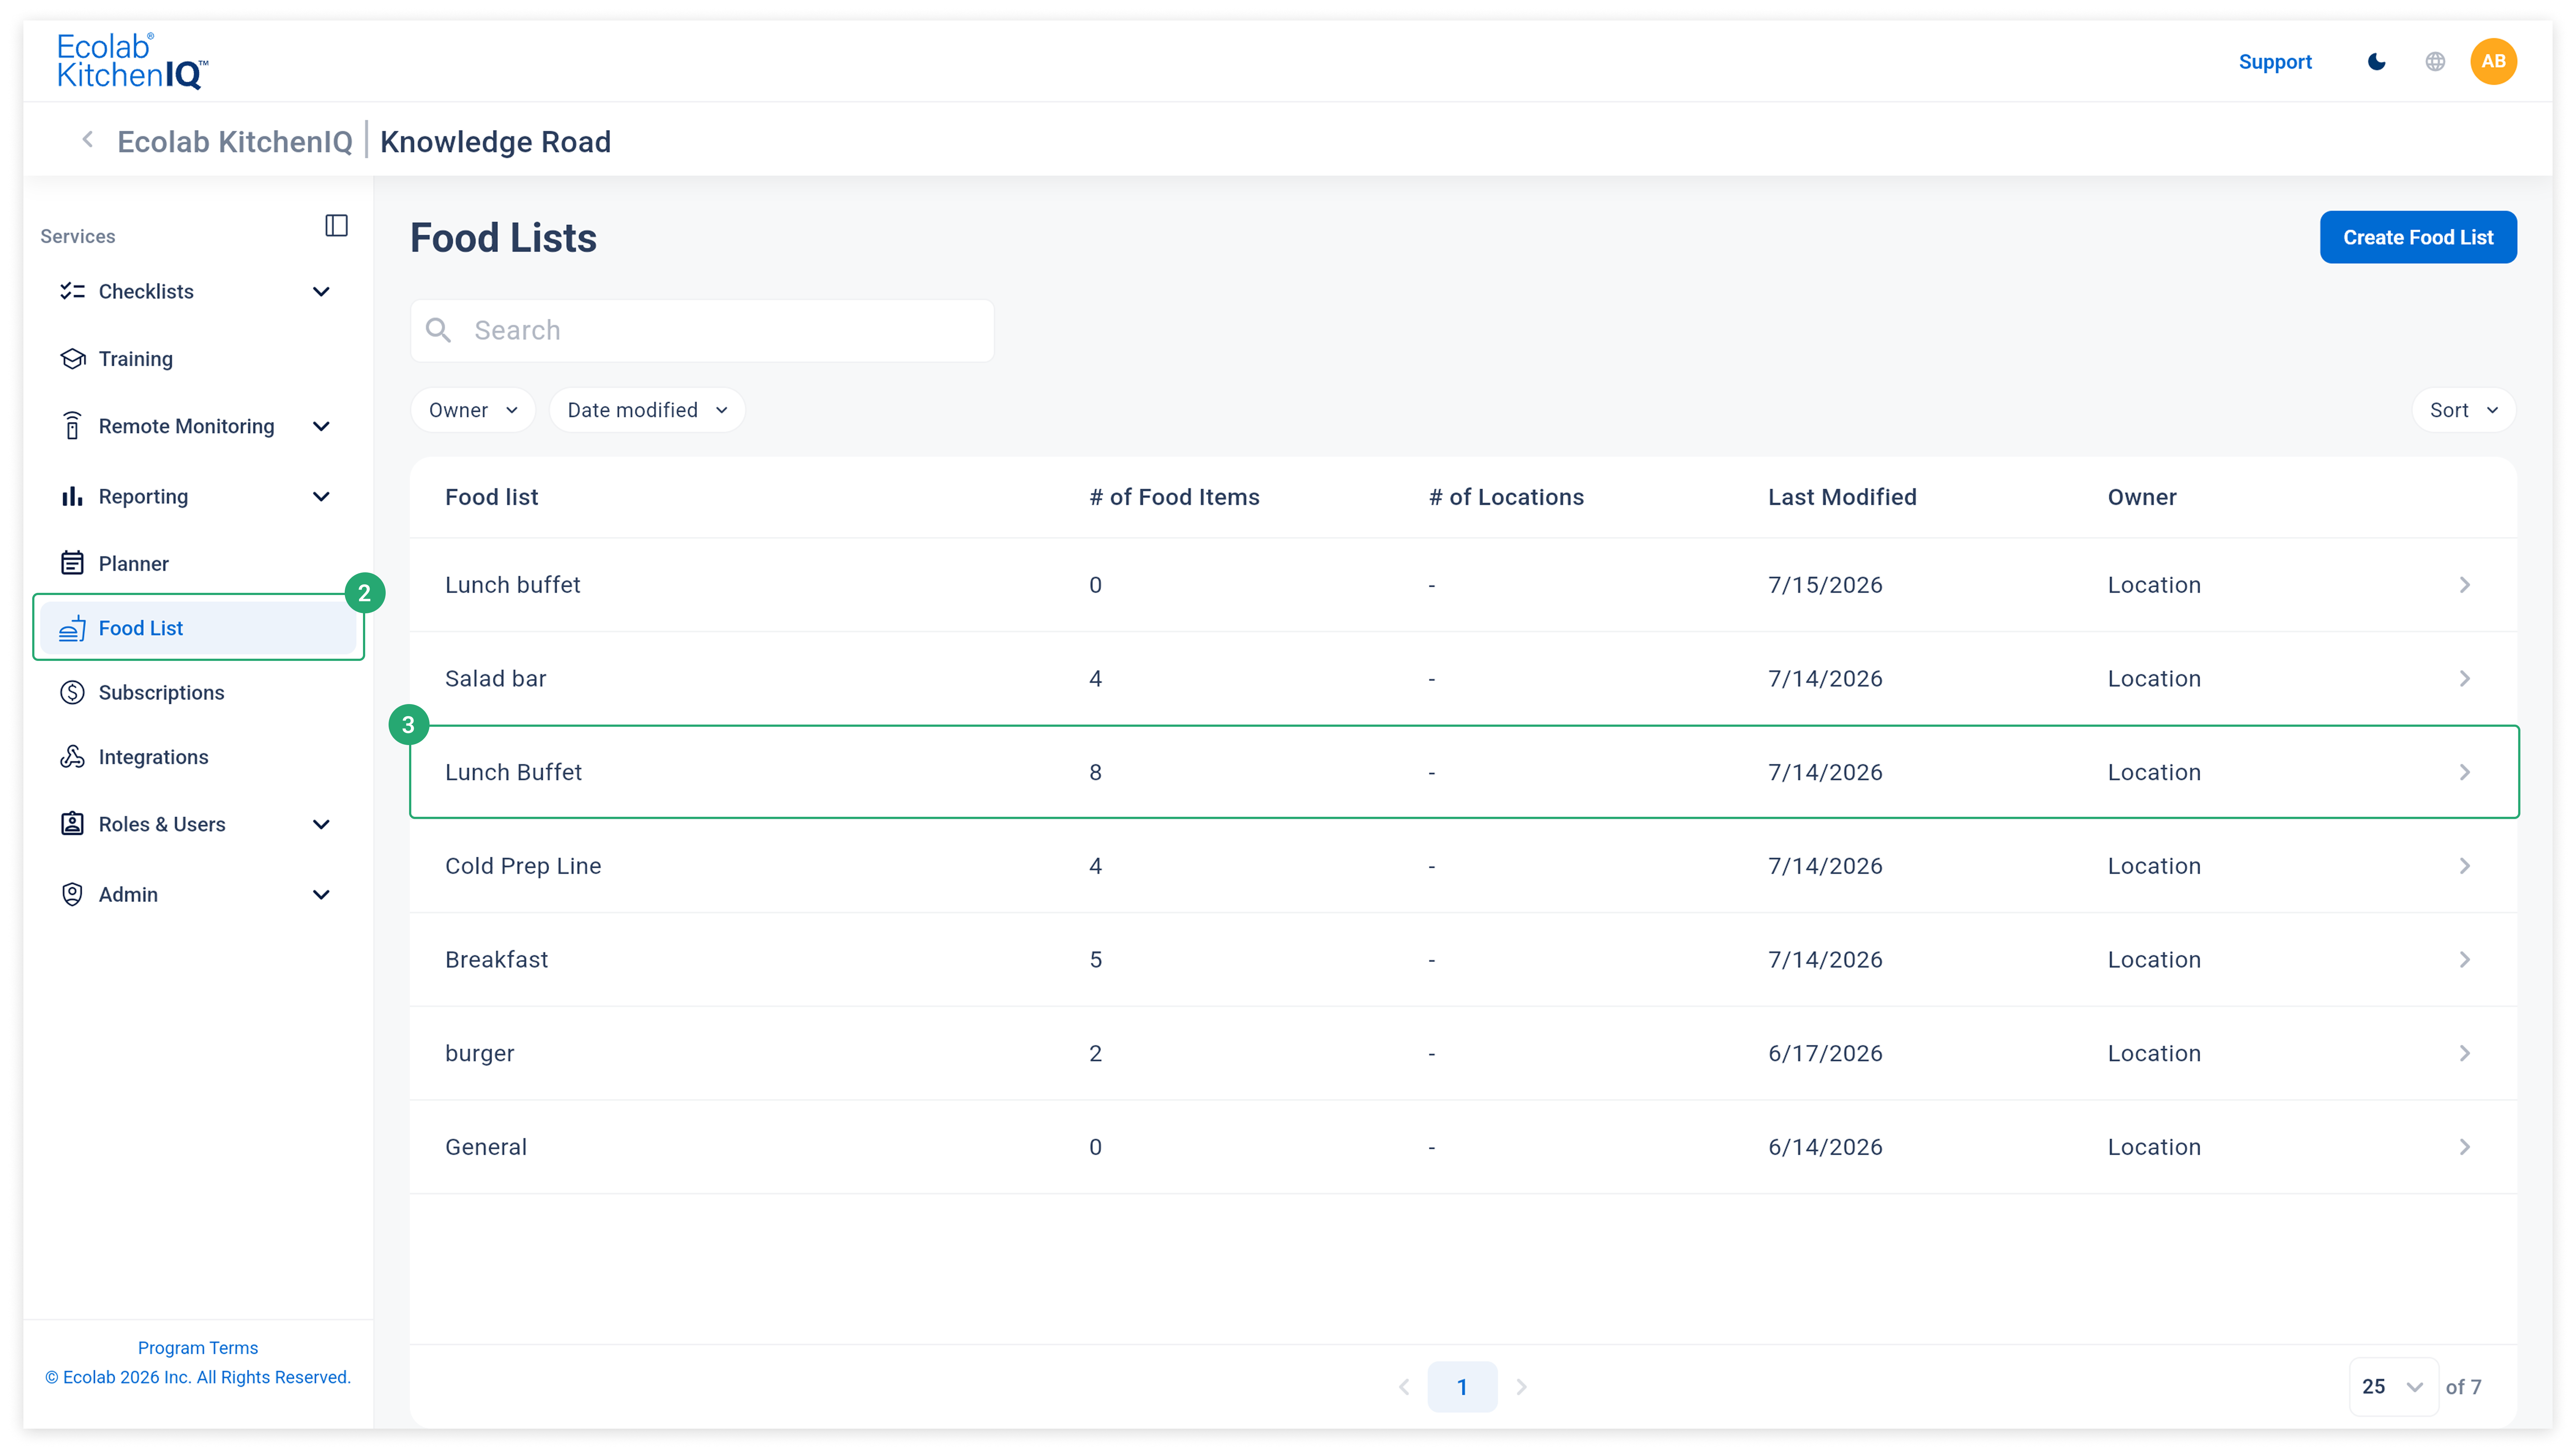The width and height of the screenshot is (2576, 1455).
Task: Click the Create Food List button
Action: click(x=2418, y=238)
